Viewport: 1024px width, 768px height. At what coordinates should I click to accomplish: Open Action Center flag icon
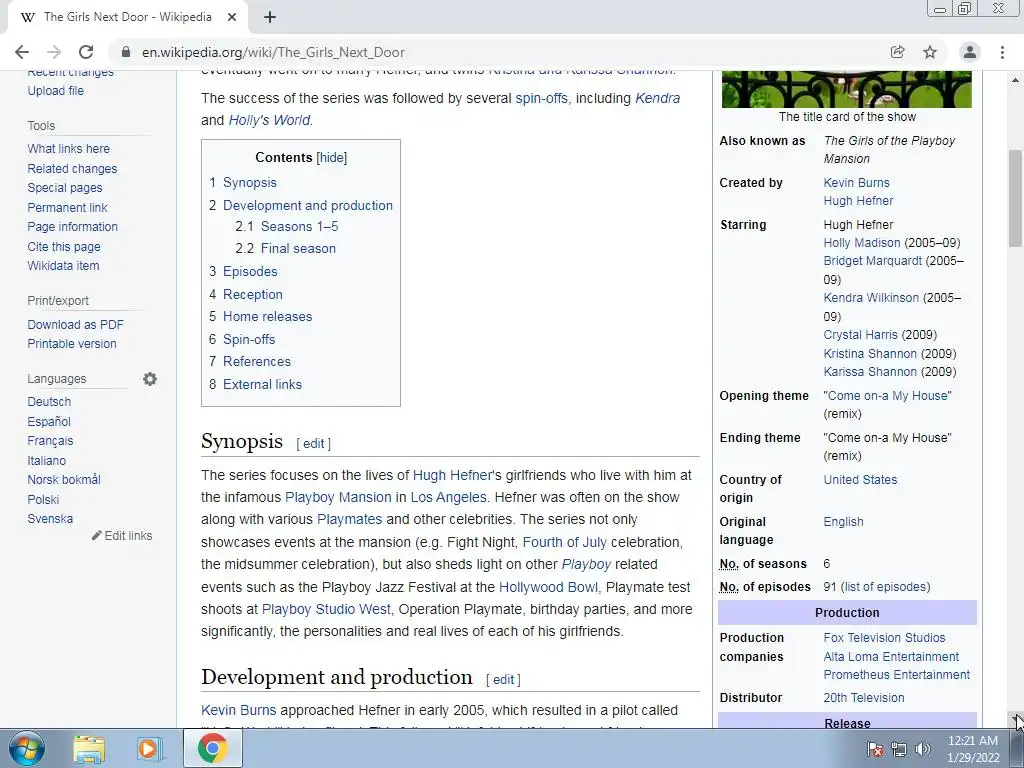pos(875,749)
